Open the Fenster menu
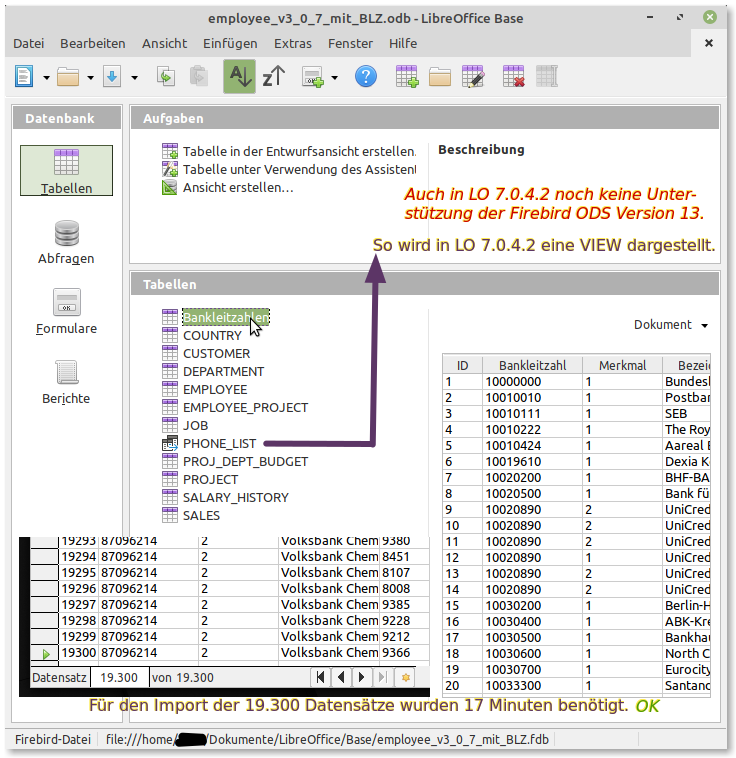 tap(350, 44)
